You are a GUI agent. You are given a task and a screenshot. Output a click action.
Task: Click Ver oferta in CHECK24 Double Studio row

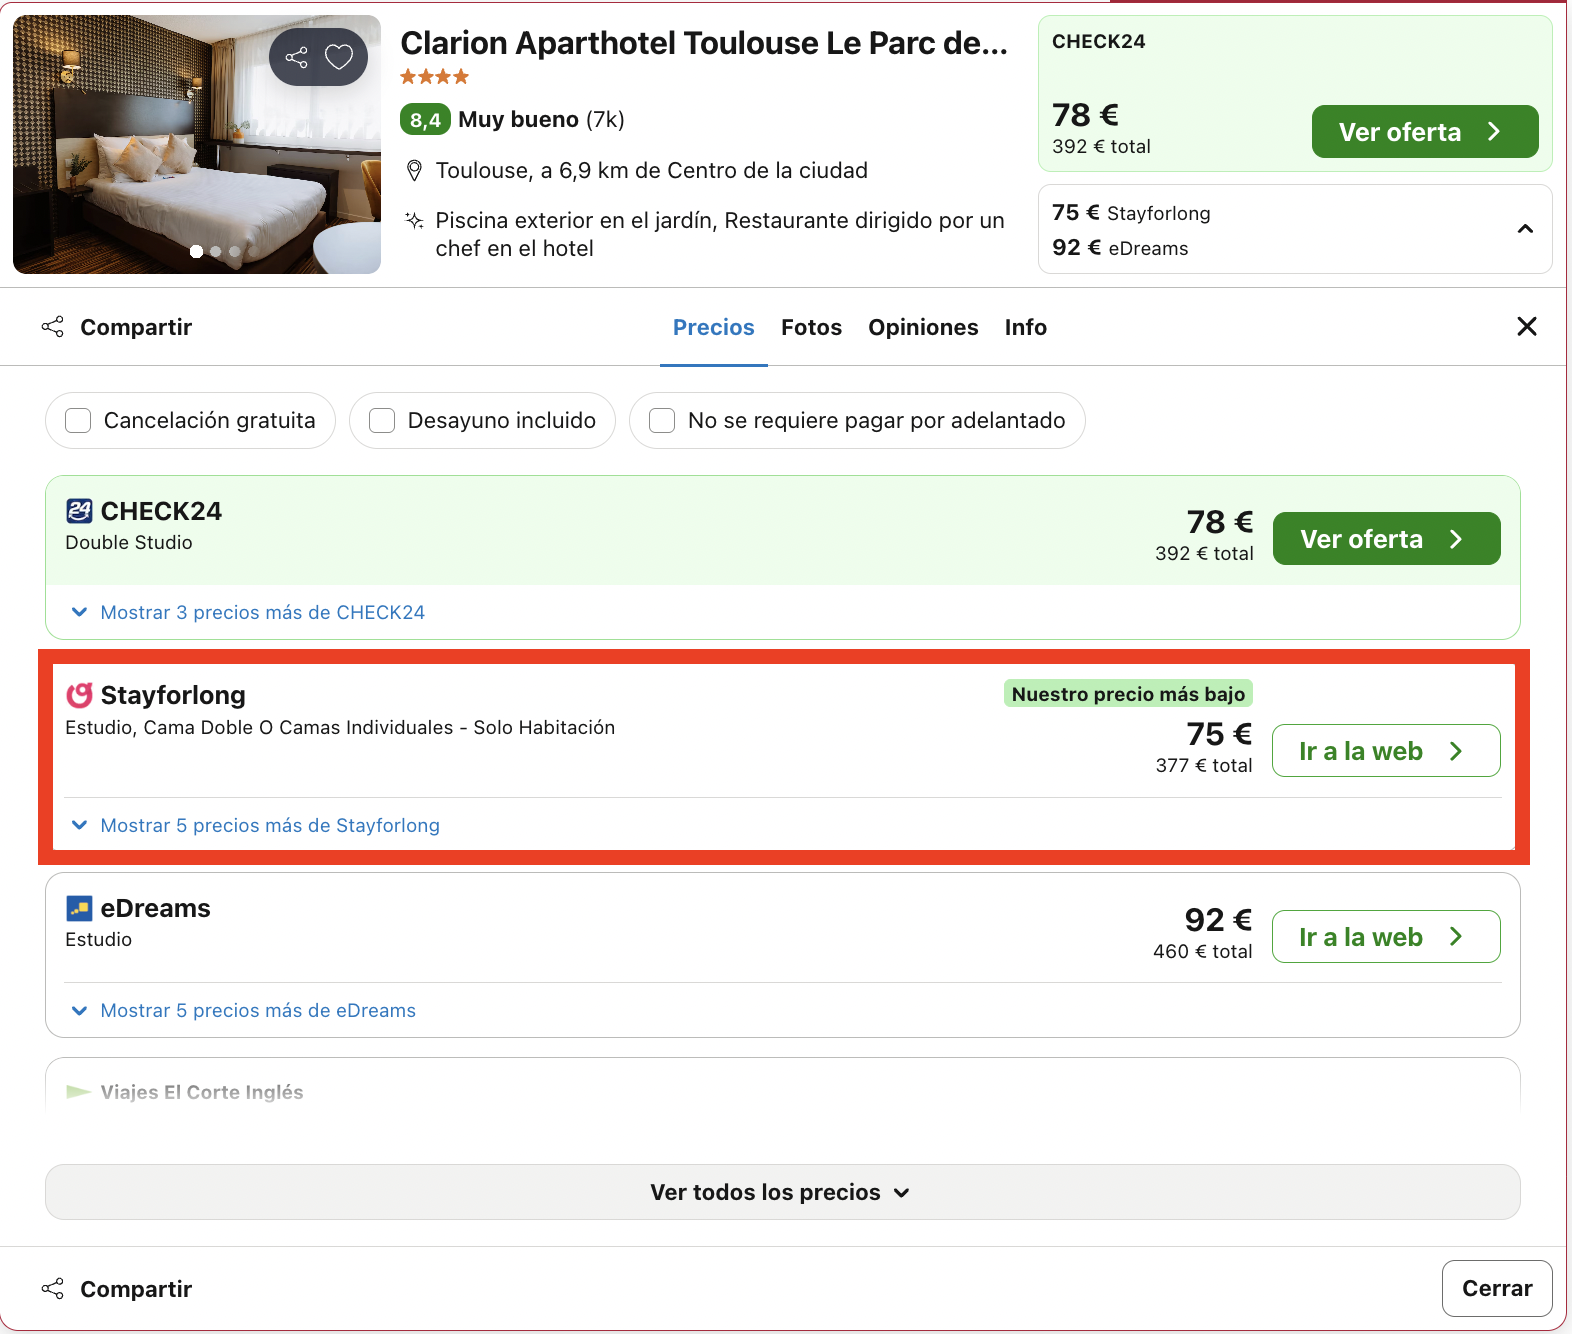tap(1386, 538)
